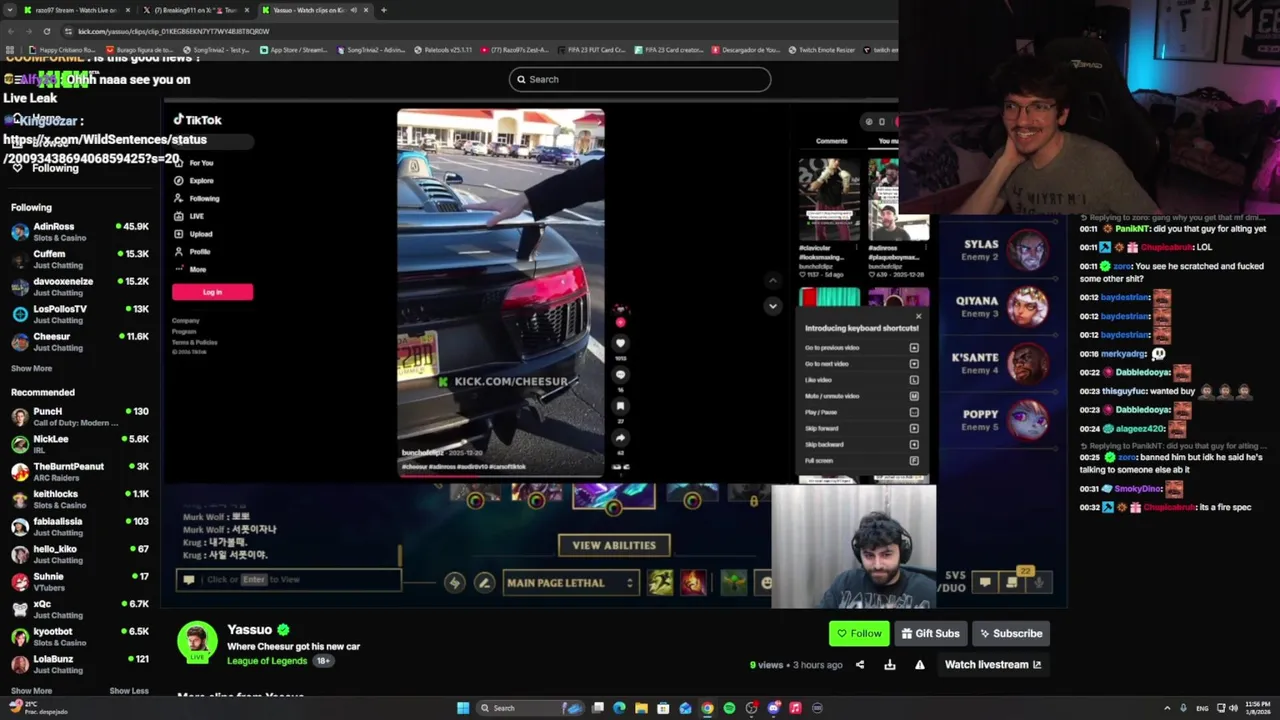
Task: Open the Happy Cristiano Ro... bookmark
Action: (63, 50)
